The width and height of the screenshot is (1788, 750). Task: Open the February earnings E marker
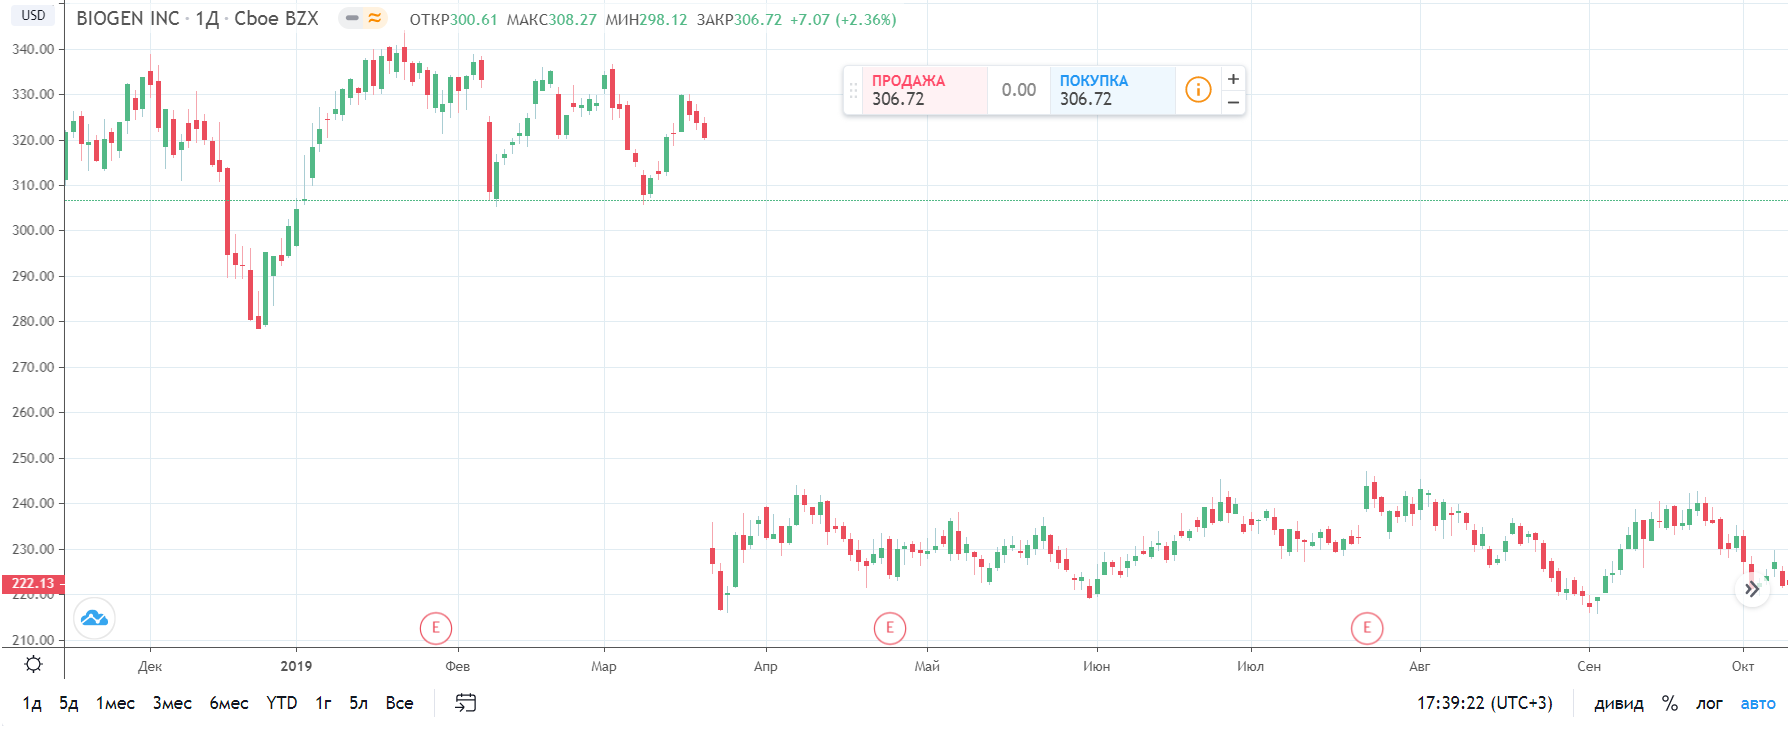click(436, 628)
